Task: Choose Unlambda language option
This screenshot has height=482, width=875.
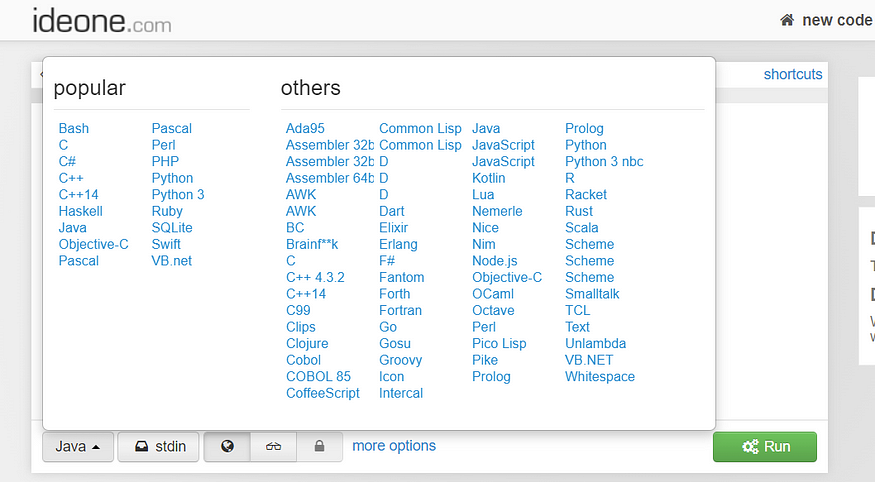Action: [595, 344]
